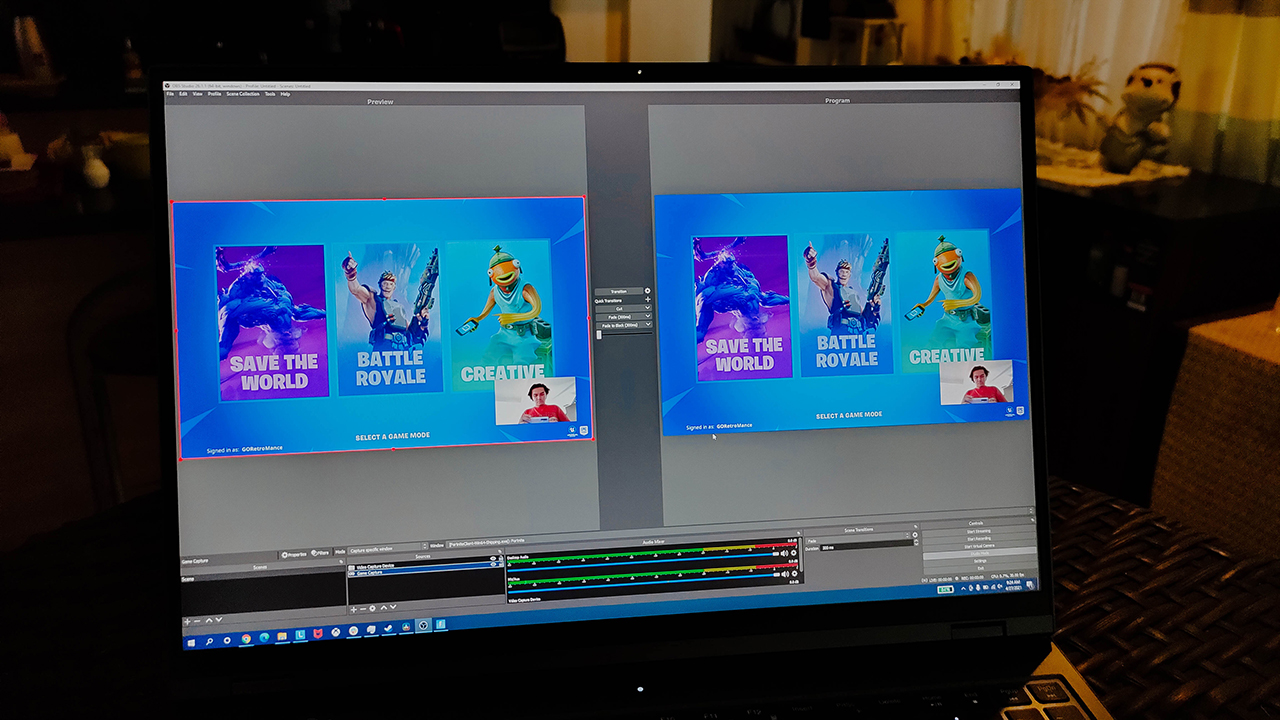Mute the Desktop Audio speaker icon

(x=784, y=553)
